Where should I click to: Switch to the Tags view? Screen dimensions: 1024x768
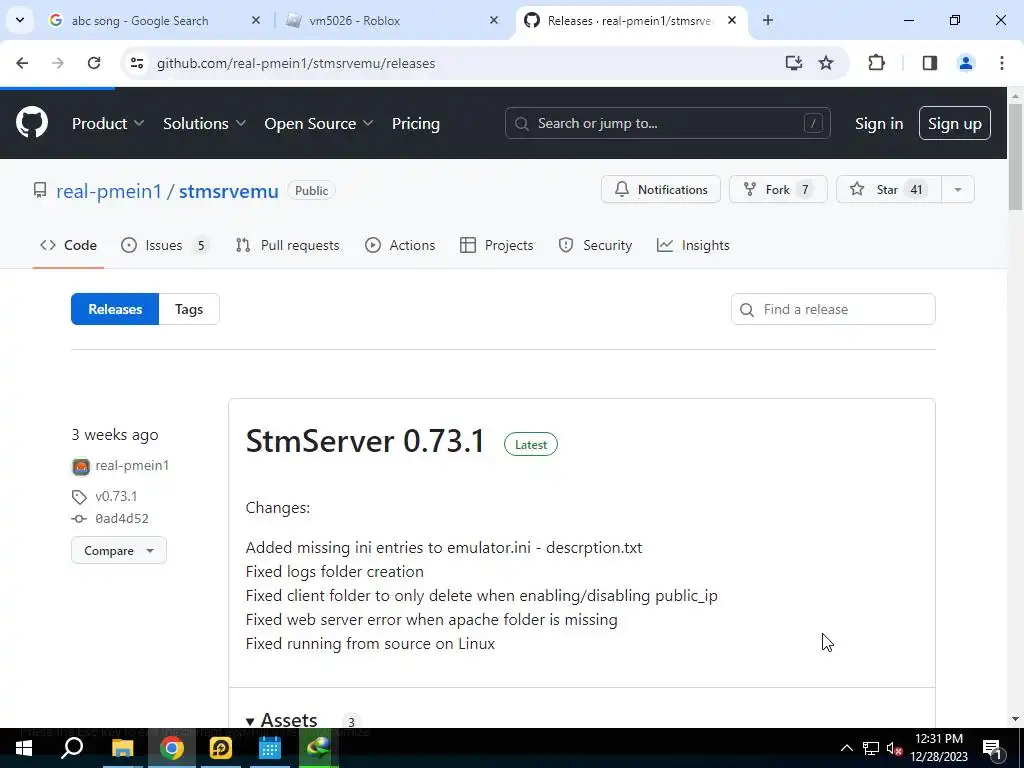189,309
